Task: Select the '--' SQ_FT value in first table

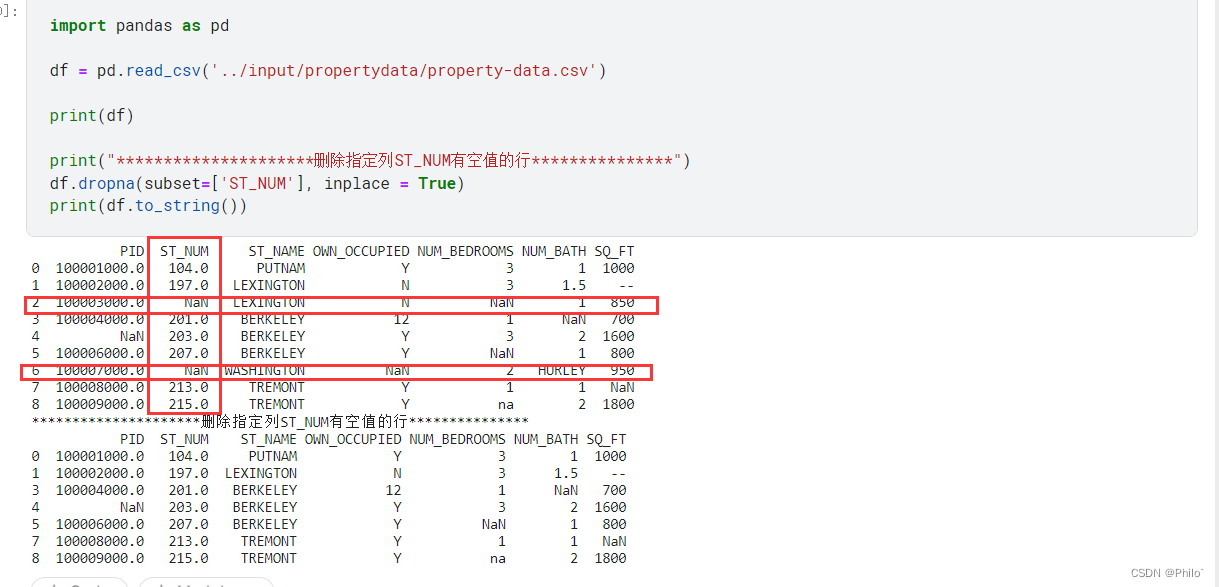Action: click(x=626, y=285)
